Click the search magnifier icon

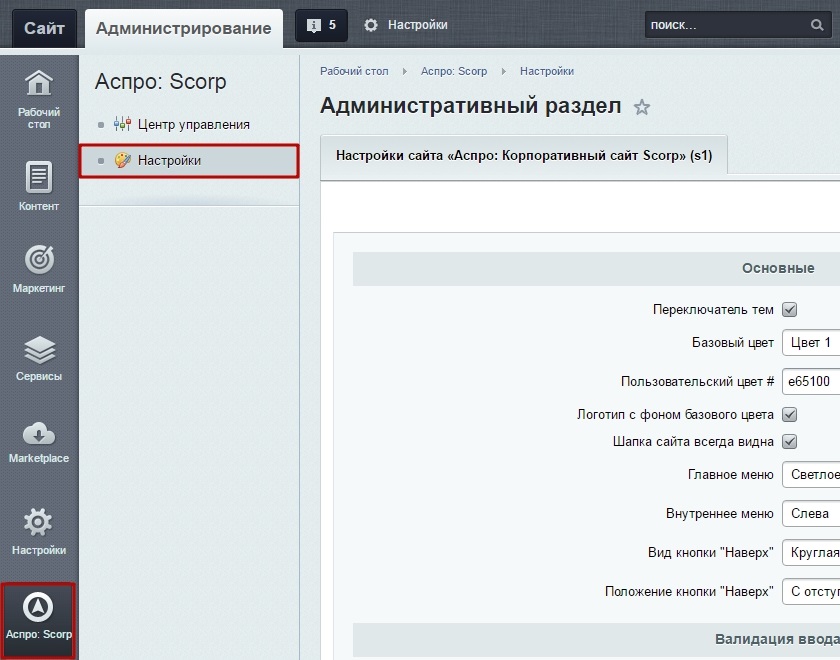tap(817, 25)
